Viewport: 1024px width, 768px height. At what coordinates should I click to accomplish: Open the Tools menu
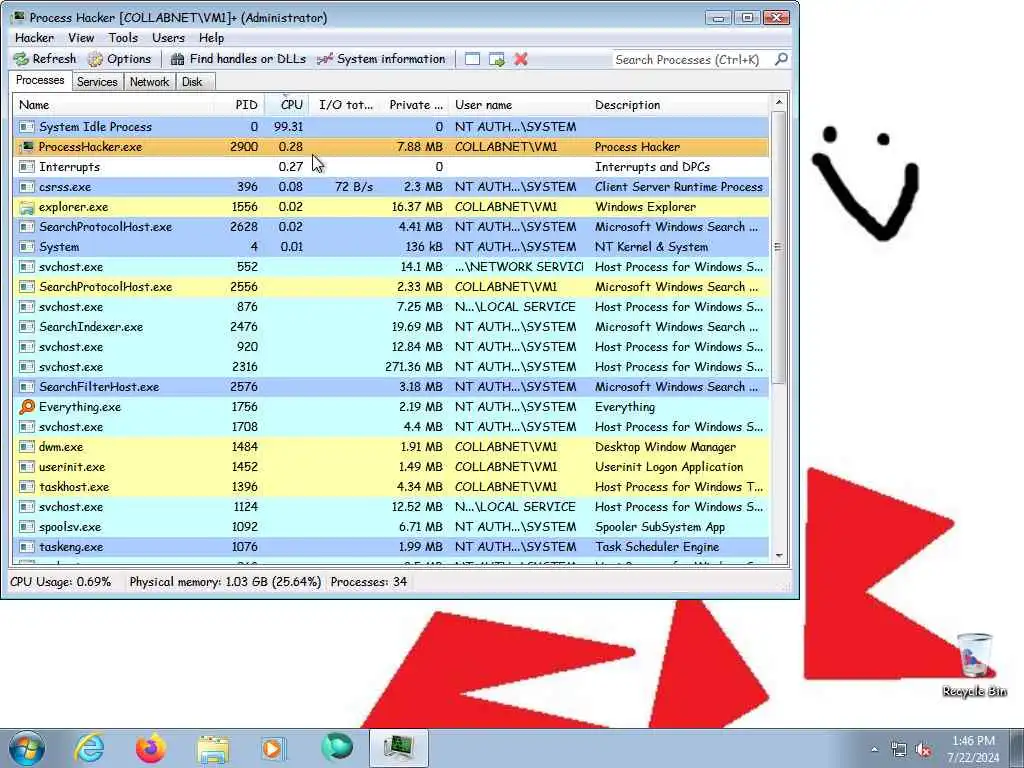pyautogui.click(x=123, y=38)
